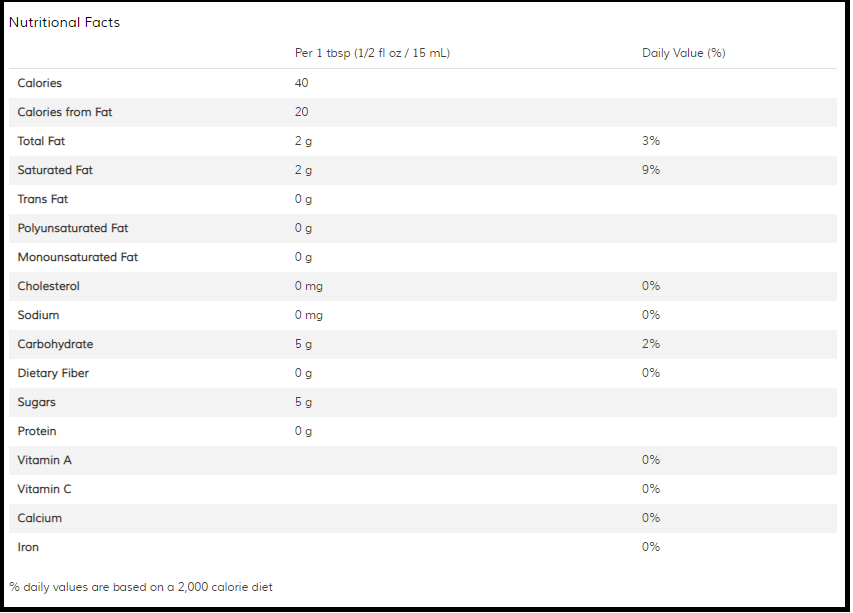Click the Polyunsaturated Fat label
This screenshot has width=853, height=613.
point(73,228)
